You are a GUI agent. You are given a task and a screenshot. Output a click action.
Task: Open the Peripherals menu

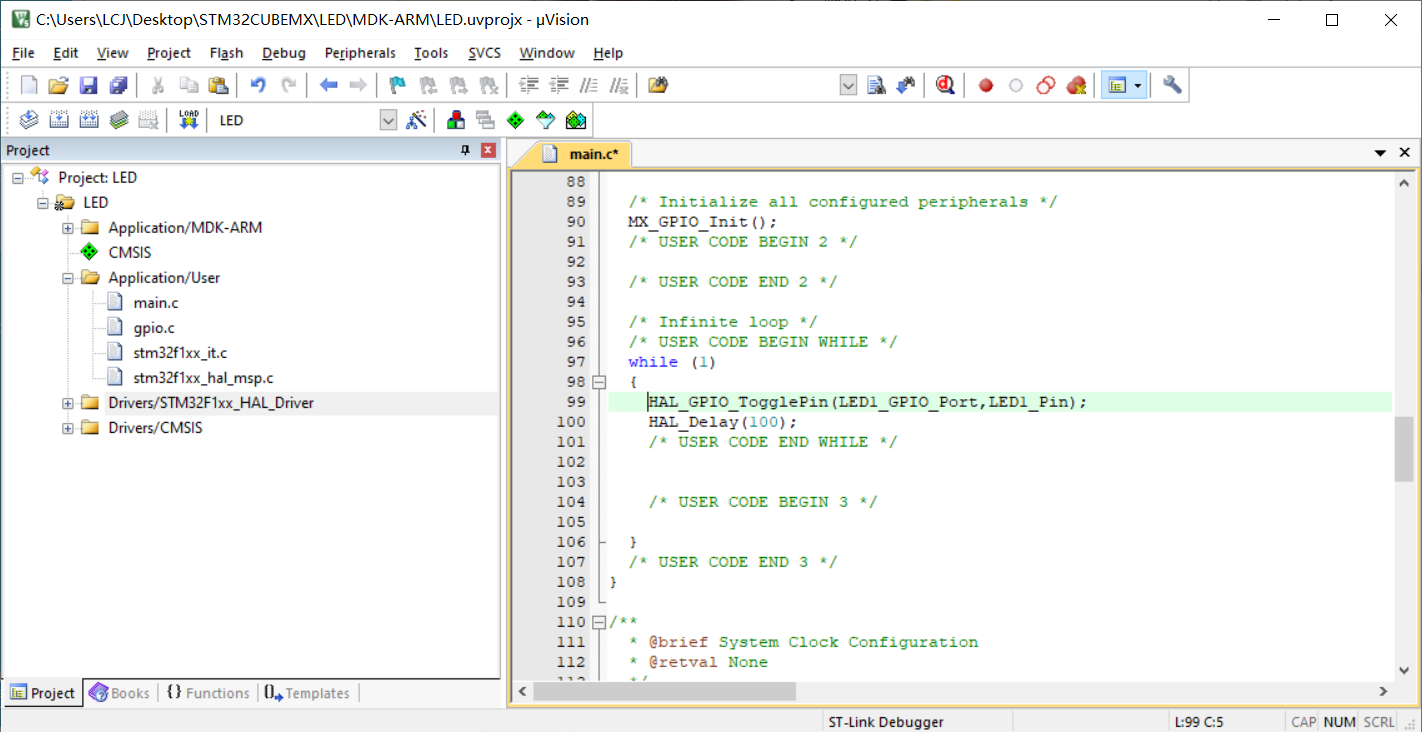[x=360, y=53]
